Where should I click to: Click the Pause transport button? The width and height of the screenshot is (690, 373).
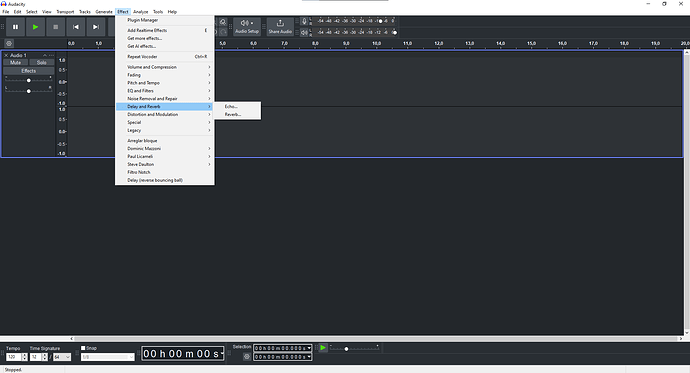pos(15,27)
